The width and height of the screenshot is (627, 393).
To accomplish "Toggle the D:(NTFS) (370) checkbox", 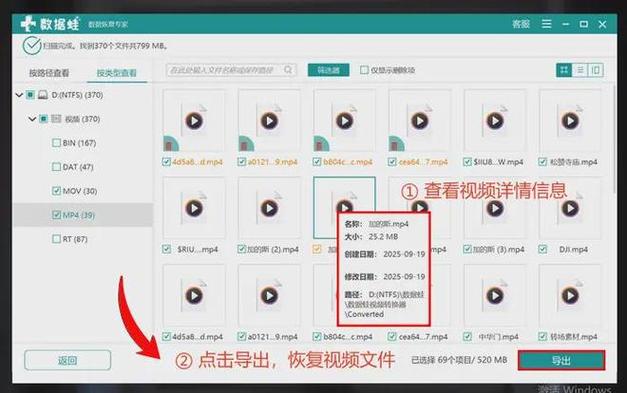I will click(30, 95).
